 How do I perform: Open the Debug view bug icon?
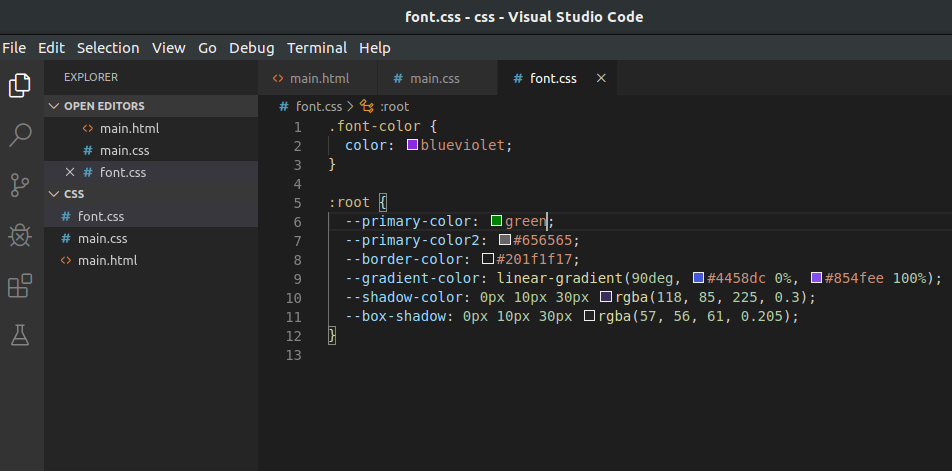(20, 236)
